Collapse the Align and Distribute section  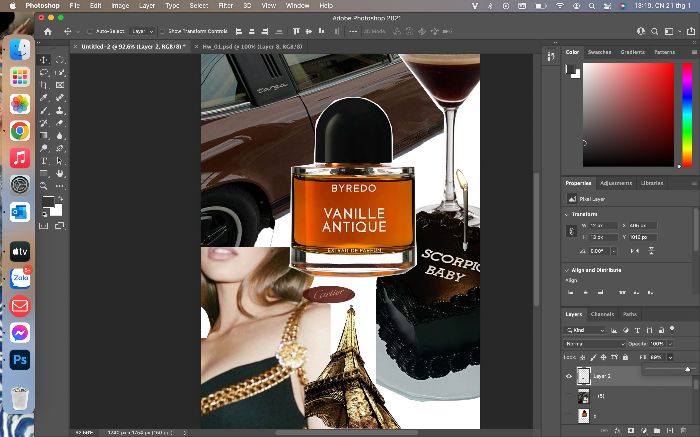pos(567,270)
